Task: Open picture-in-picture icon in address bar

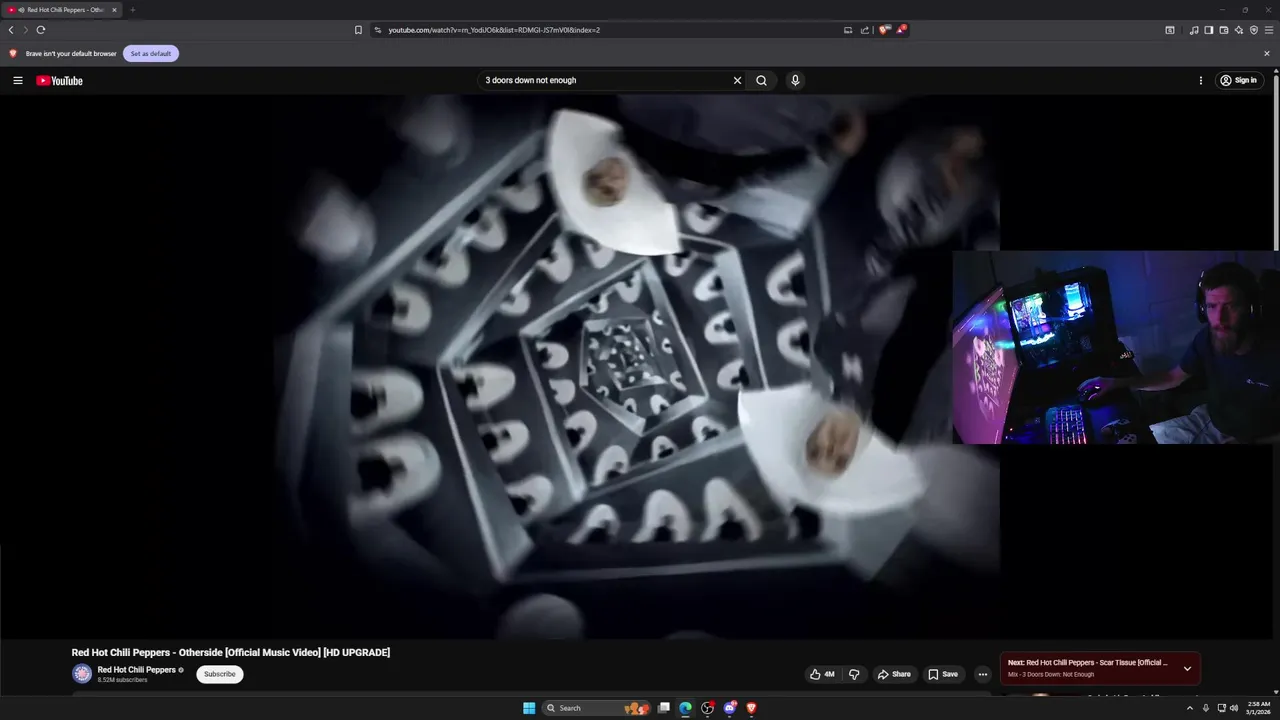Action: (848, 30)
